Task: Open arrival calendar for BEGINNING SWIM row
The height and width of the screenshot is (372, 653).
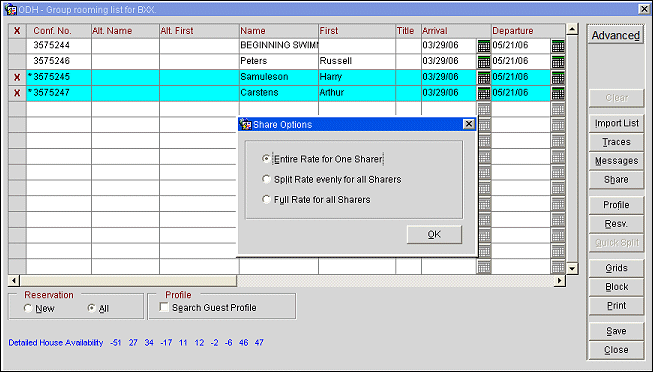Action: pyautogui.click(x=484, y=46)
